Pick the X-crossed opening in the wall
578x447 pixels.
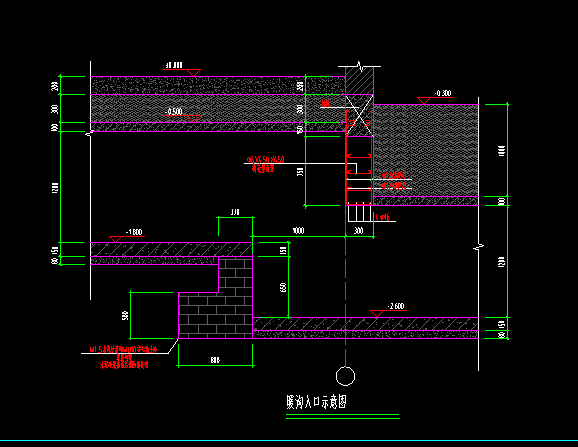point(359,116)
